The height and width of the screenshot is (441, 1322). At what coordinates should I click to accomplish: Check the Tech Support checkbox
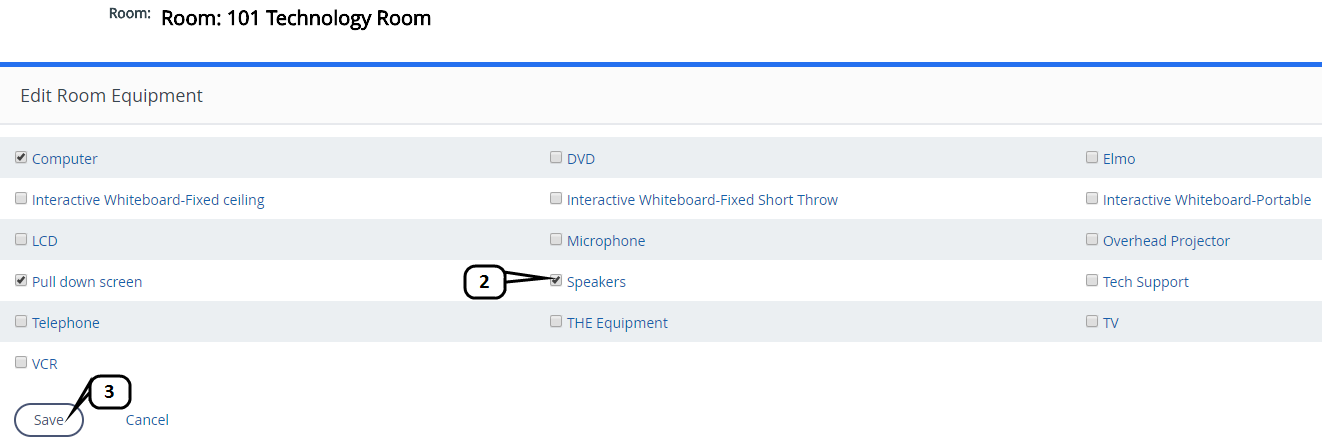pos(1092,281)
